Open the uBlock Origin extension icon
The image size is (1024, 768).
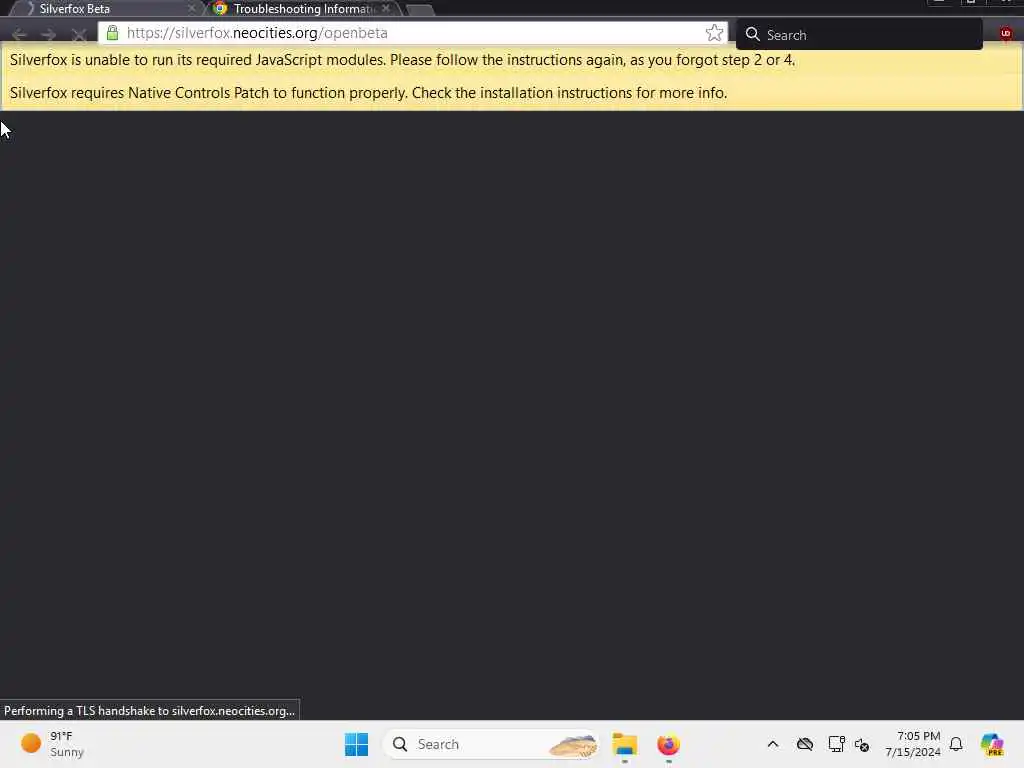pos(1006,33)
